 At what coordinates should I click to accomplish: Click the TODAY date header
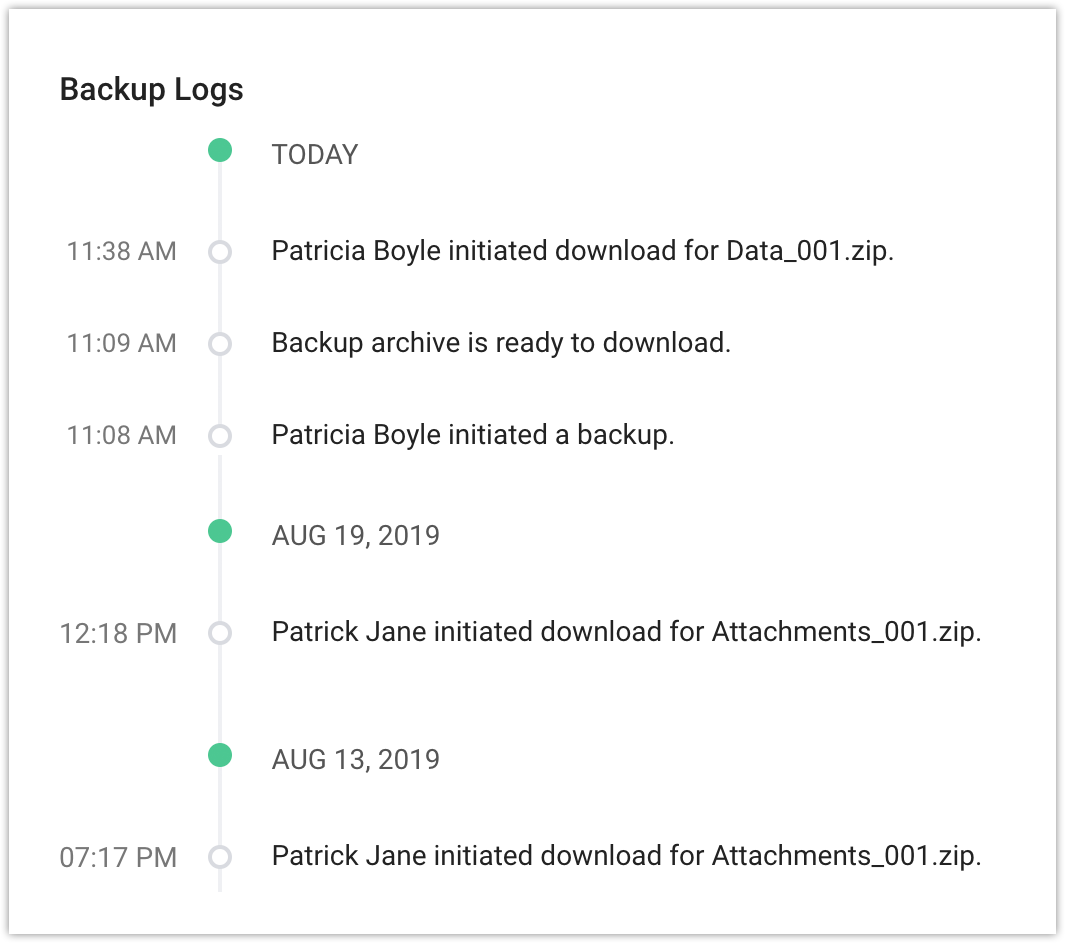click(315, 155)
